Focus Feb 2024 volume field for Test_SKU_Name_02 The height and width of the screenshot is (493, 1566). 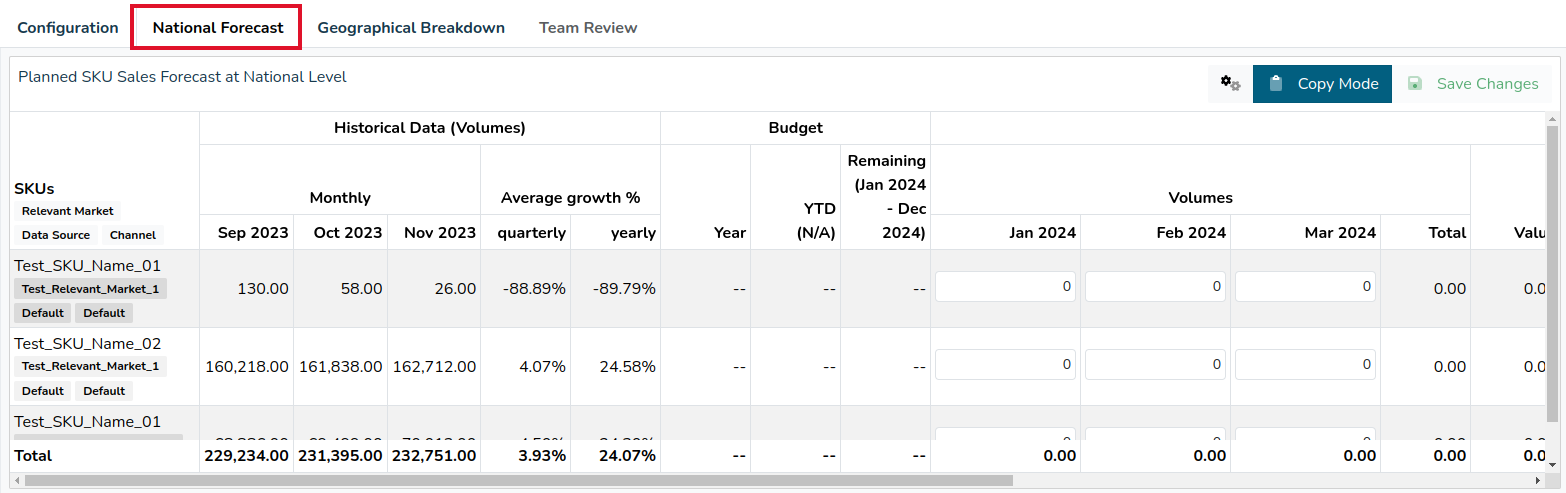point(1155,365)
